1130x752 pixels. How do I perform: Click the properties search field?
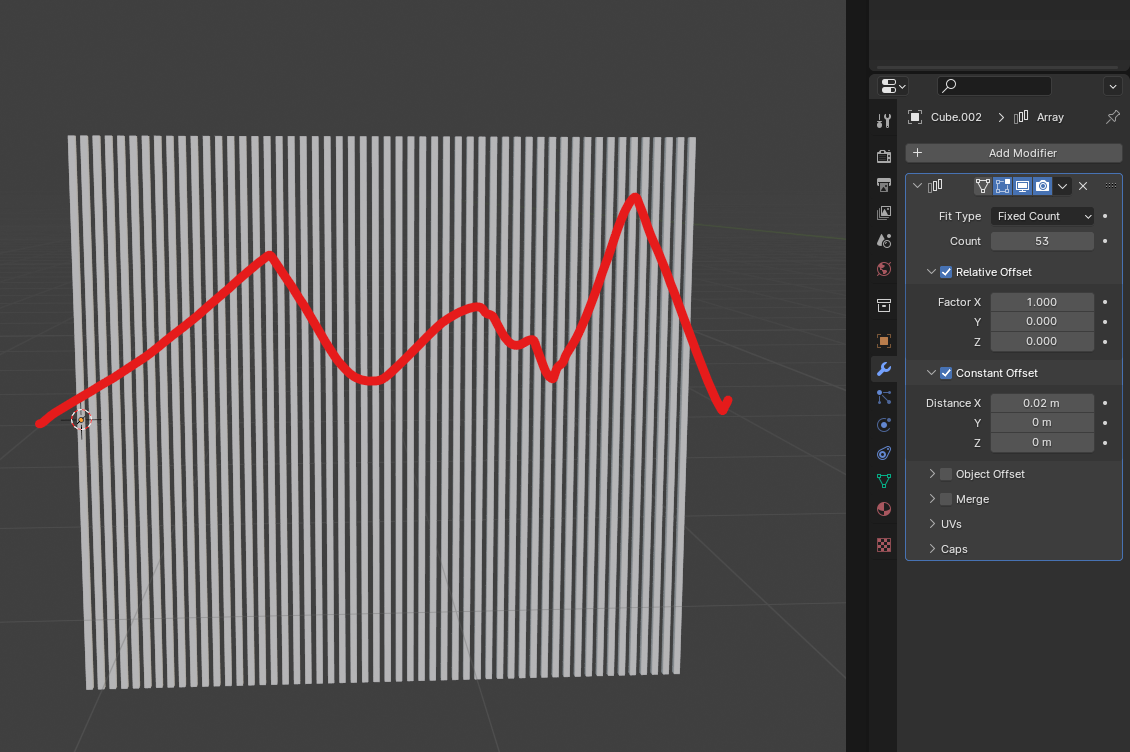994,86
